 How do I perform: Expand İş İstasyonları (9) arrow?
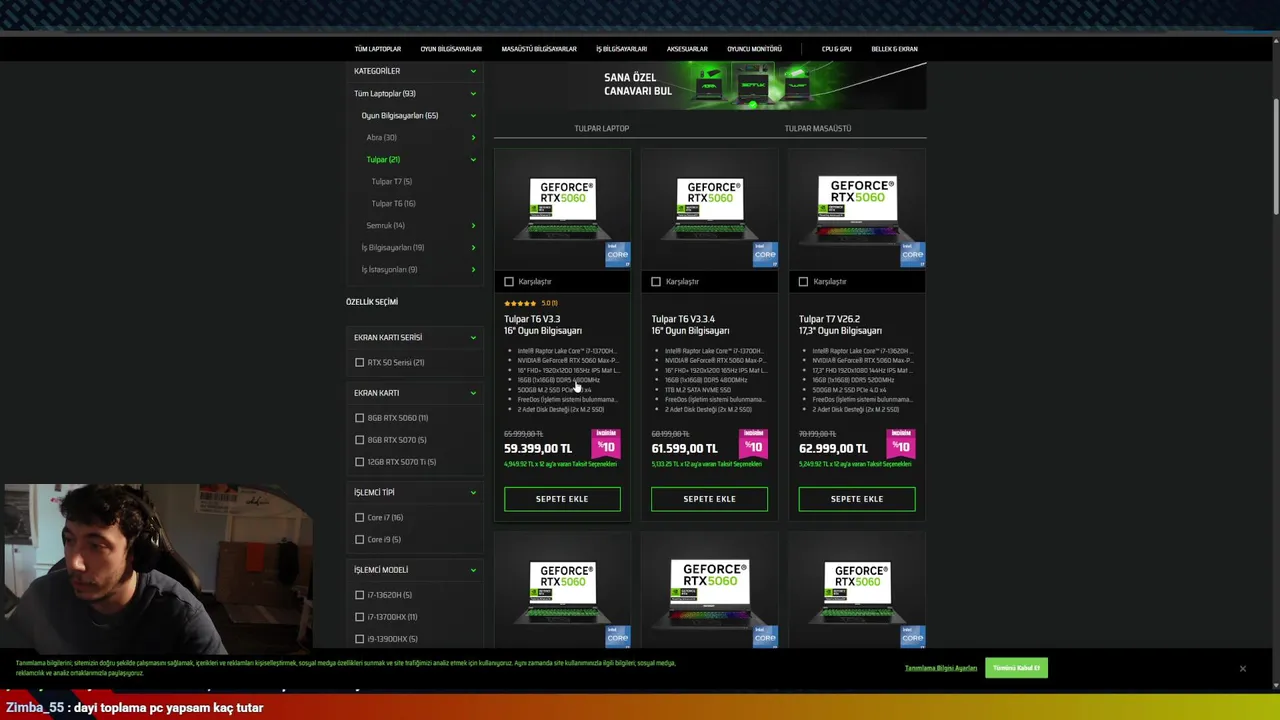tap(473, 269)
